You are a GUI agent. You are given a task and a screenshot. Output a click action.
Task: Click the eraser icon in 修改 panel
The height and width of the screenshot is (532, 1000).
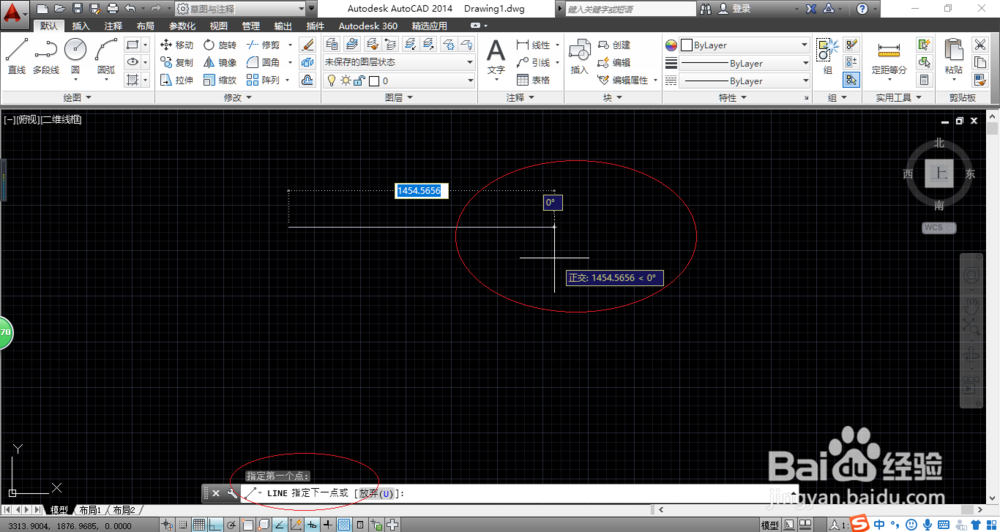tap(307, 45)
